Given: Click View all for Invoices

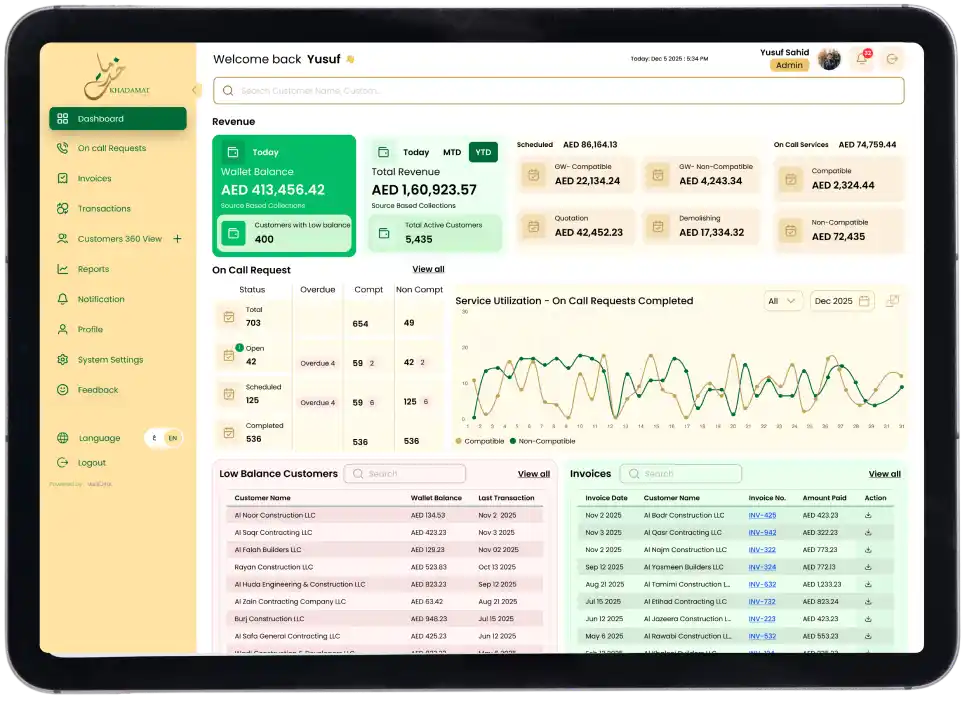Looking at the screenshot, I should [x=884, y=474].
